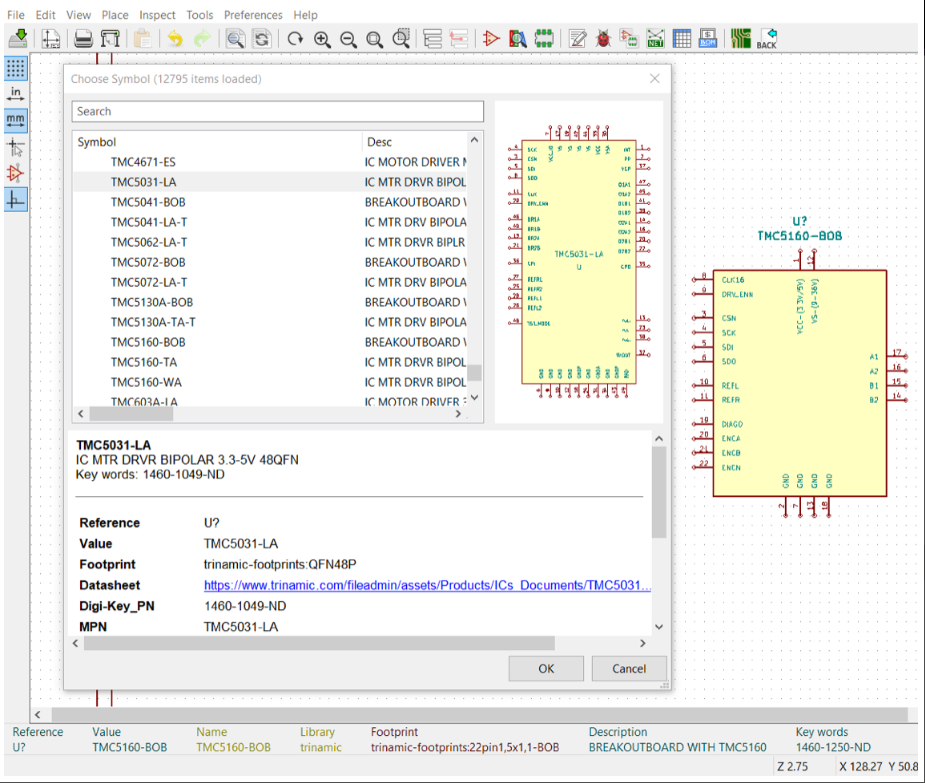The height and width of the screenshot is (783, 925).
Task: Select TMC5130A-TA-T symbol row
Action: click(x=270, y=322)
